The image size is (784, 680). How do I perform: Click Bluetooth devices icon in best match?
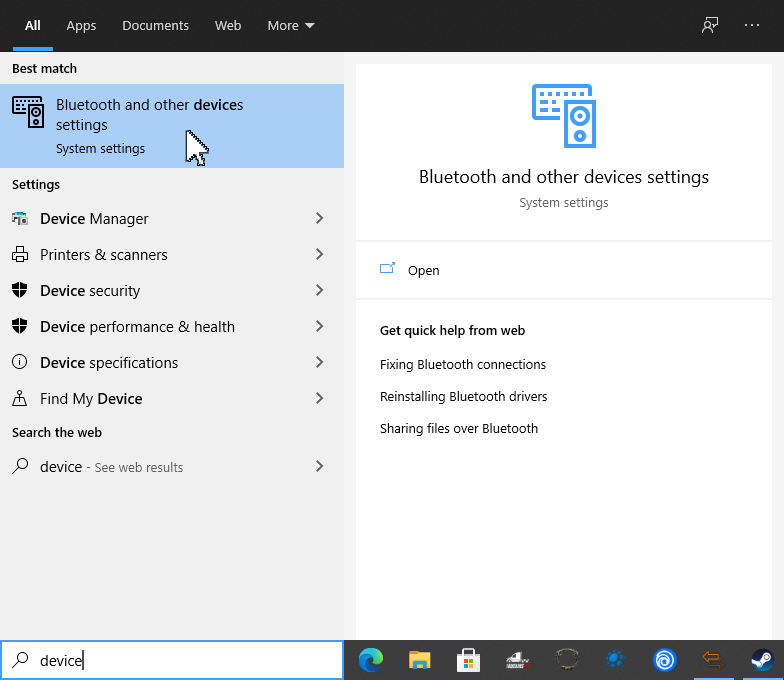coord(28,112)
